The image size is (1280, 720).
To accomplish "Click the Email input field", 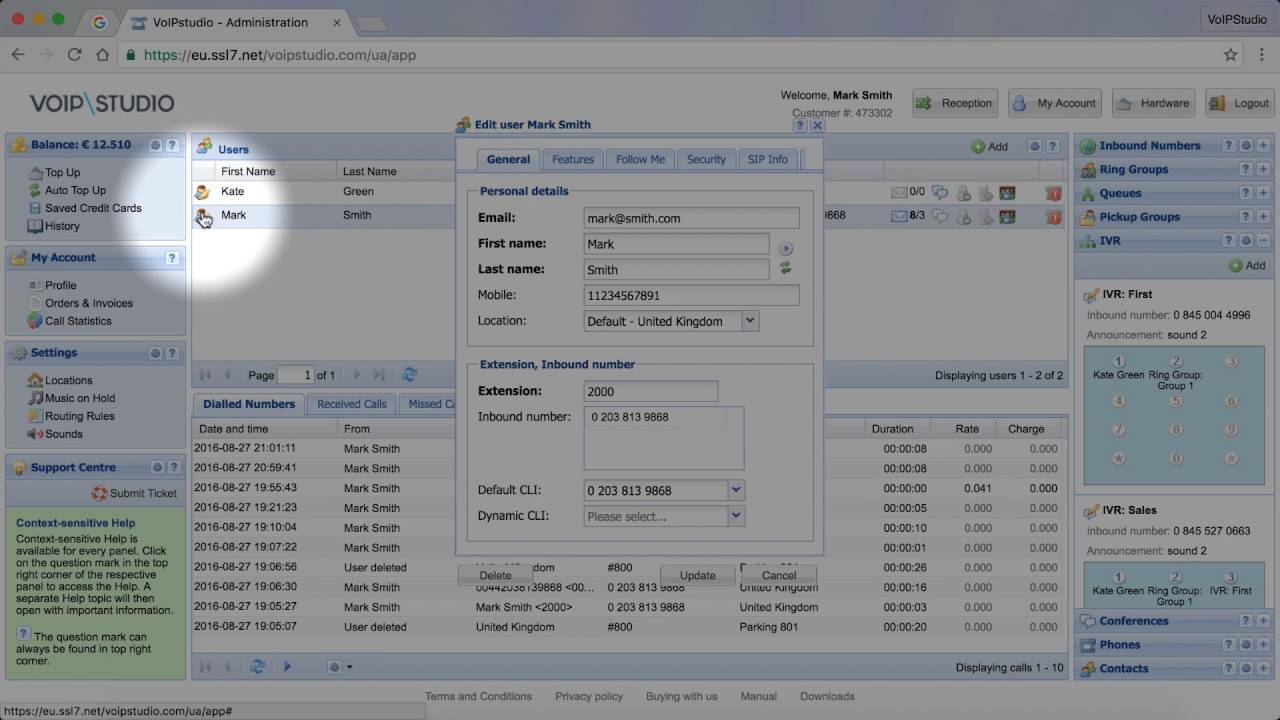I will tap(692, 218).
